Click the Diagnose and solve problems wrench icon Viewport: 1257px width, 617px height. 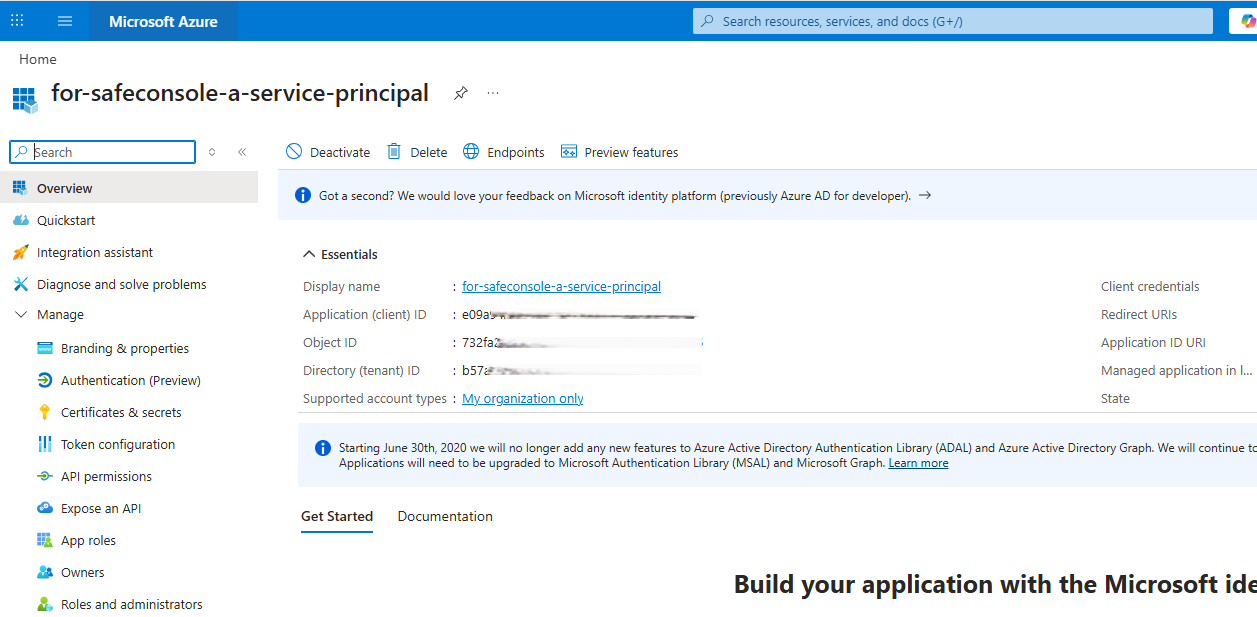20,284
